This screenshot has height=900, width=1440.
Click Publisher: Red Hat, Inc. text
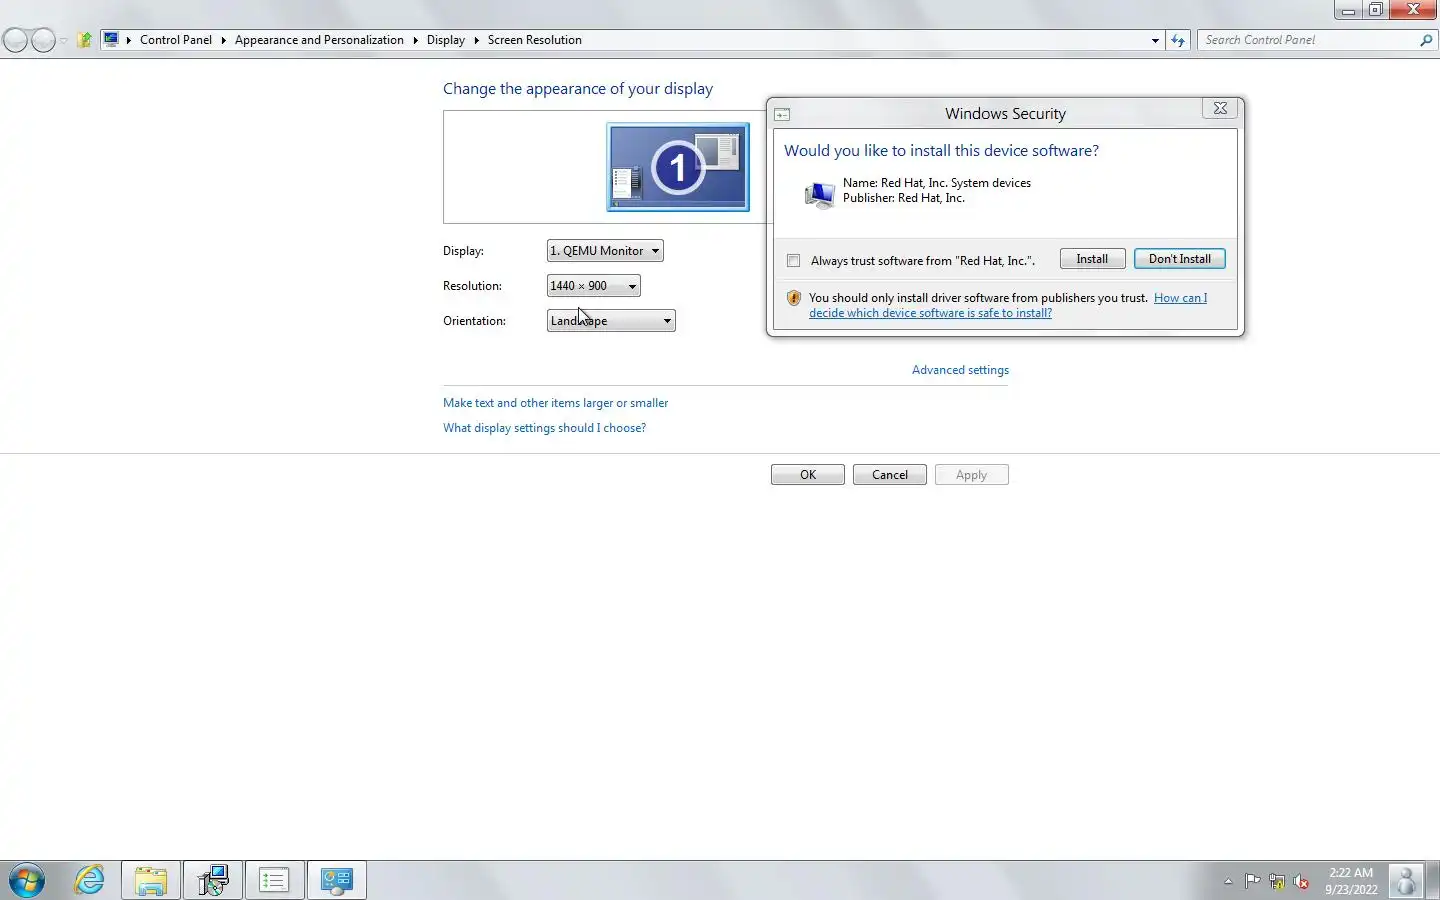coord(904,198)
